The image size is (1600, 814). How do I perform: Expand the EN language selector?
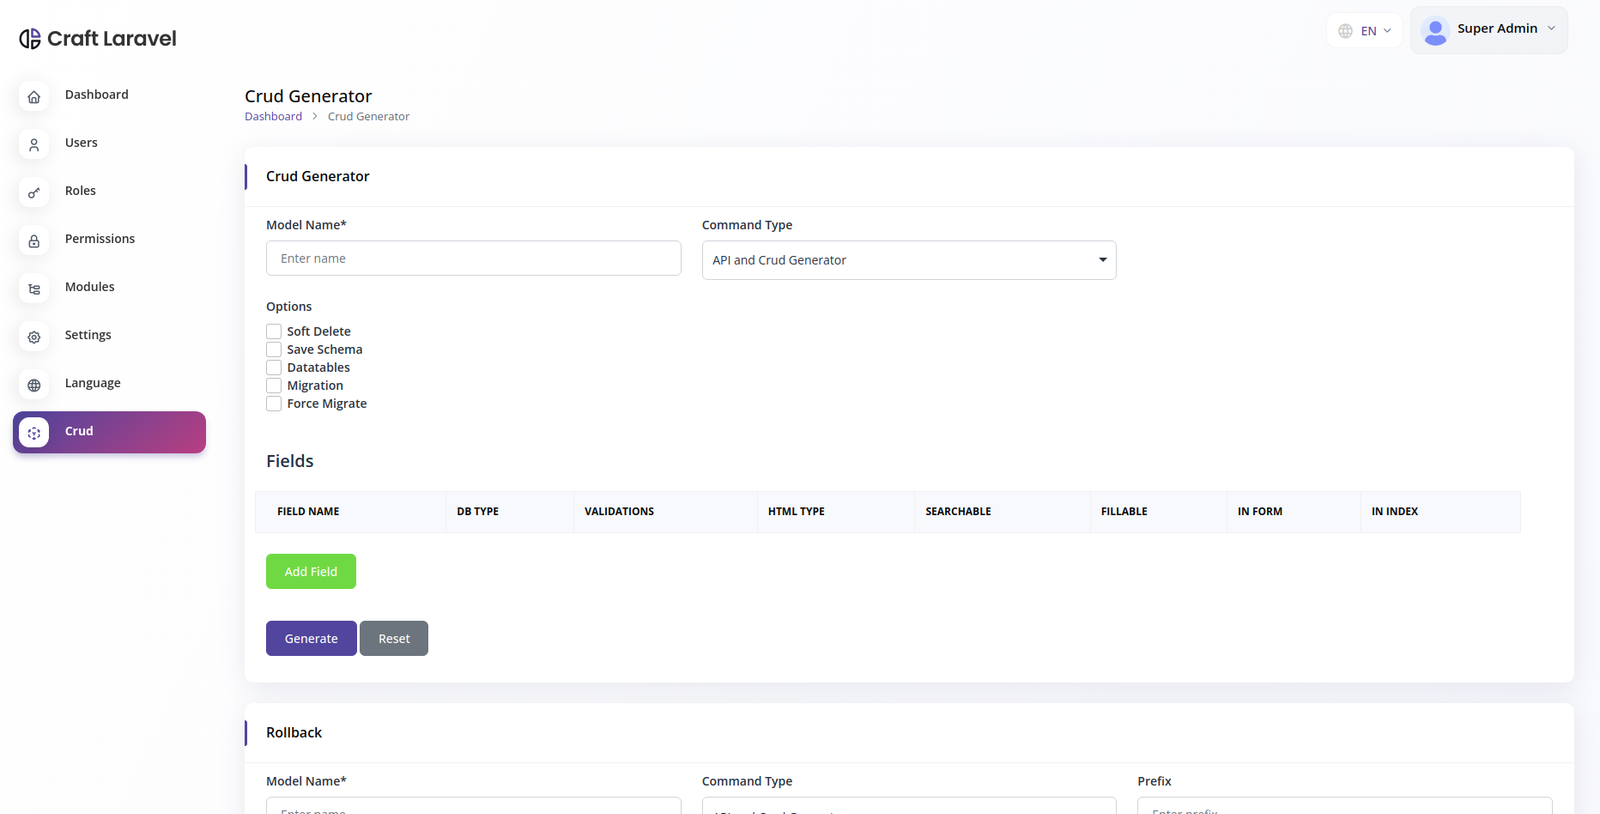point(1365,31)
